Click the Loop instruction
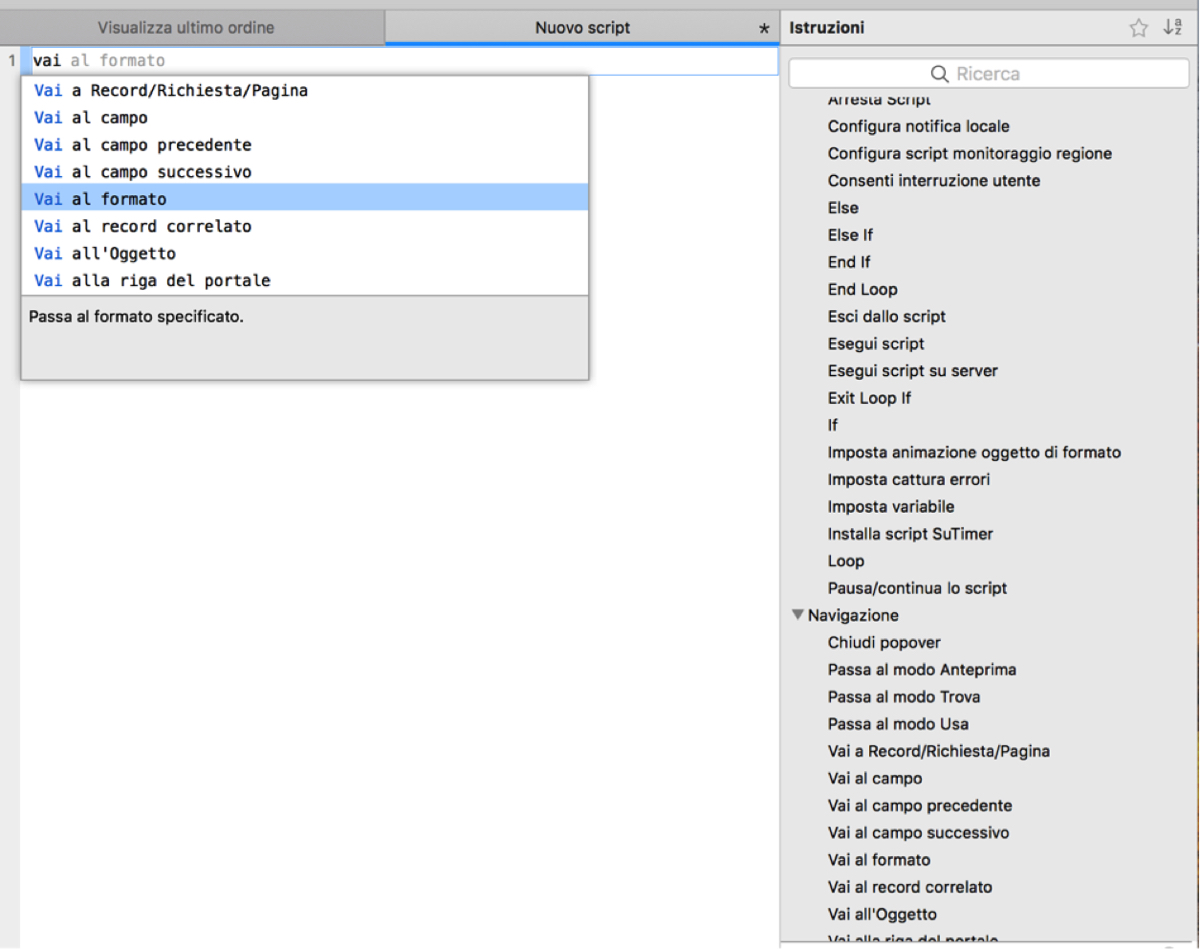 [846, 561]
